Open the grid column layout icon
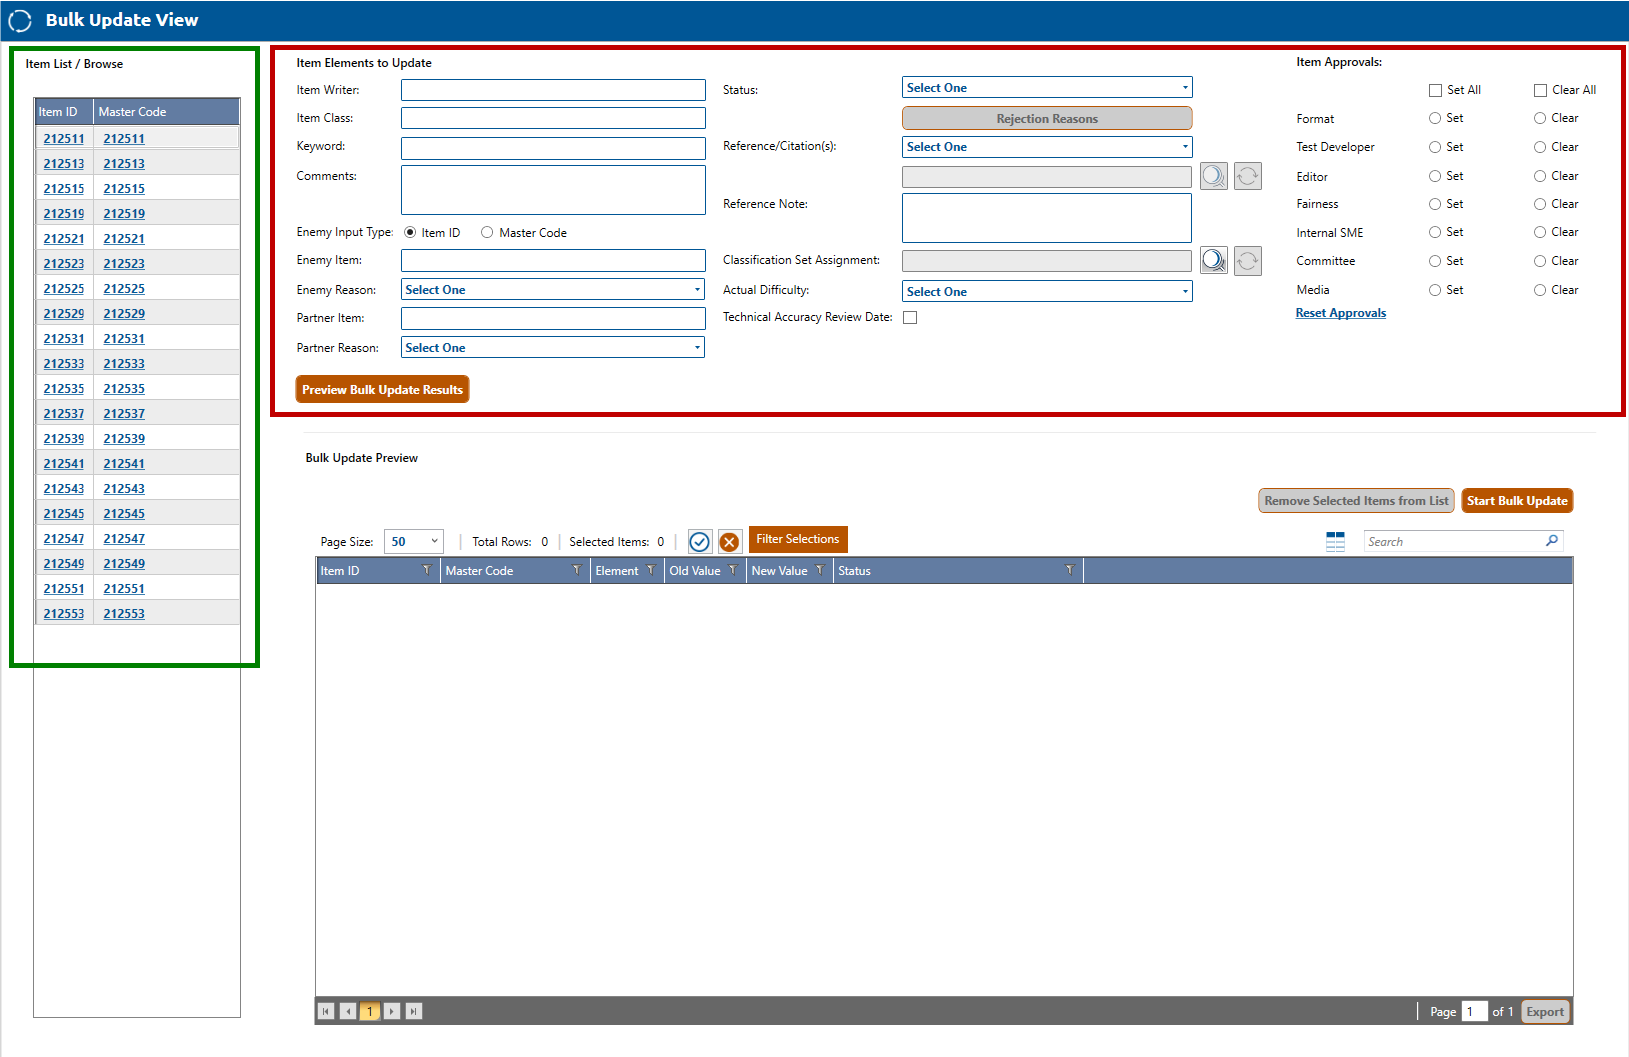Screen dimensions: 1629x1057 pos(1335,542)
